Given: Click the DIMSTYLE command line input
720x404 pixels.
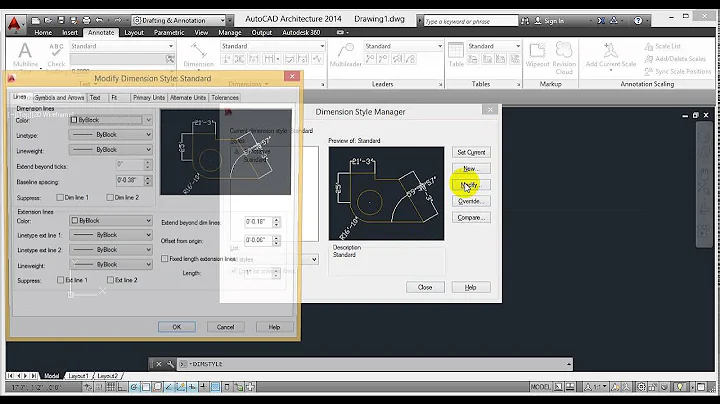Looking at the screenshot, I should (x=374, y=364).
